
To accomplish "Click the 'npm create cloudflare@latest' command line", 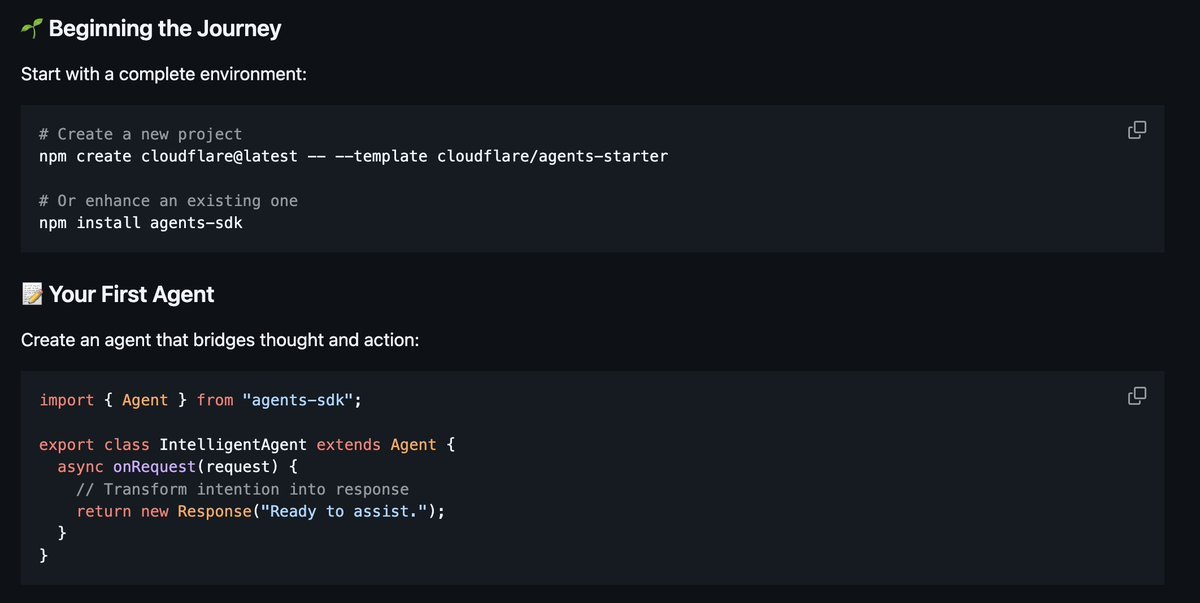I will 353,156.
